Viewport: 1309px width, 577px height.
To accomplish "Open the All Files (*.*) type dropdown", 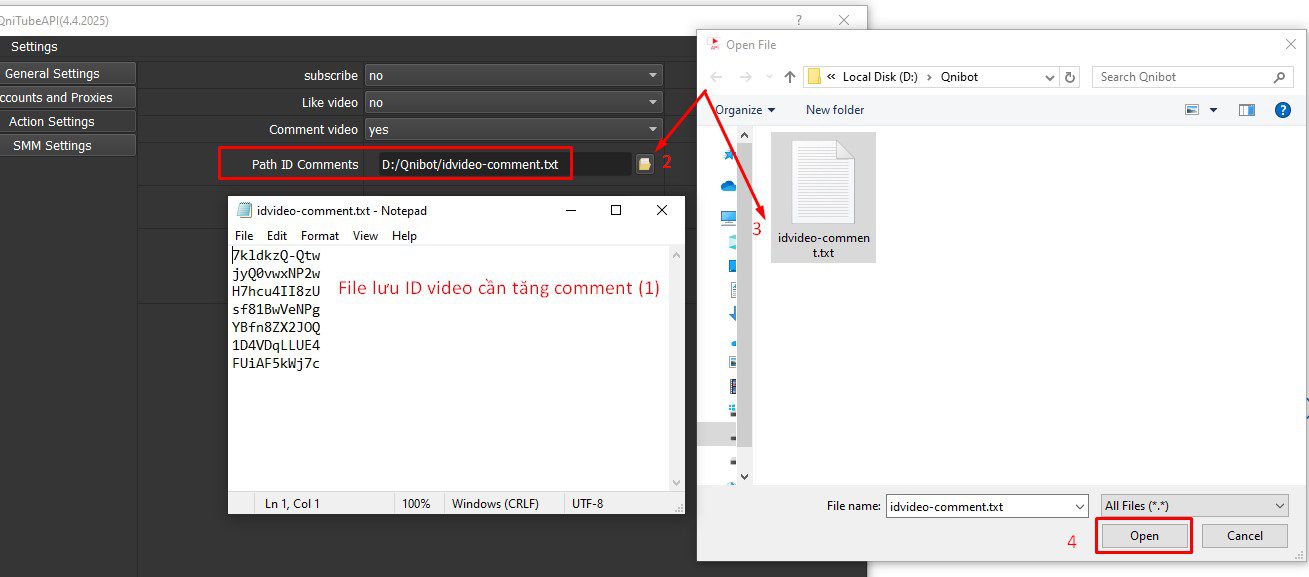I will pos(1193,506).
